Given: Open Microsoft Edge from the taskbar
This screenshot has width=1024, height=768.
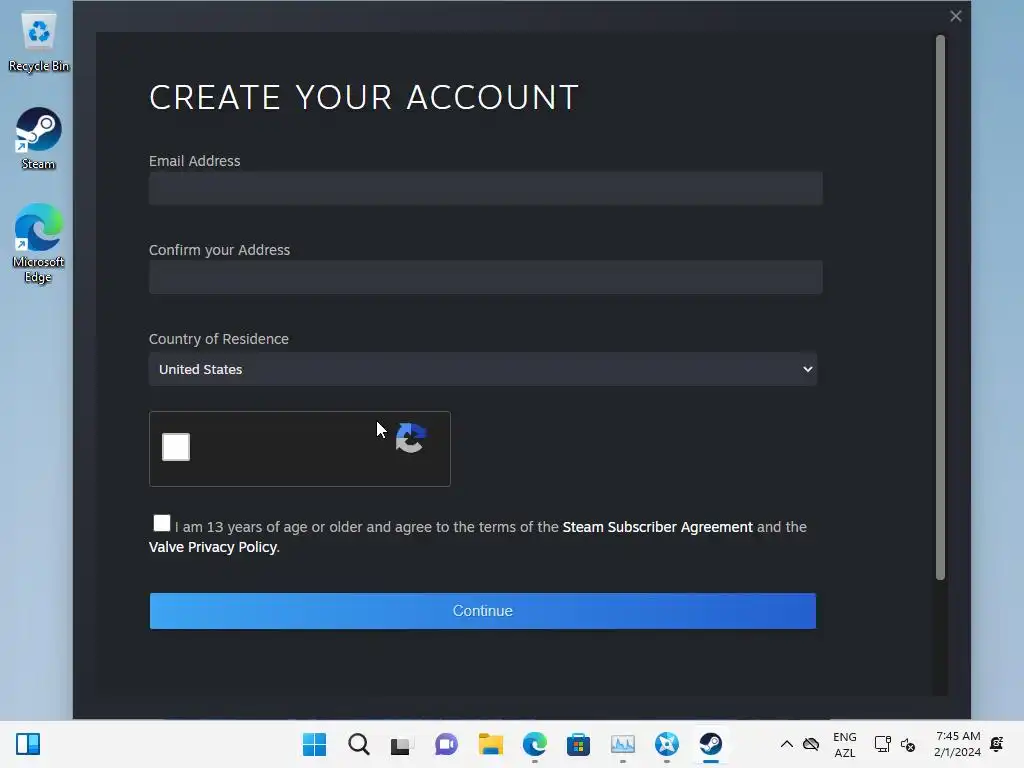Looking at the screenshot, I should 534,744.
